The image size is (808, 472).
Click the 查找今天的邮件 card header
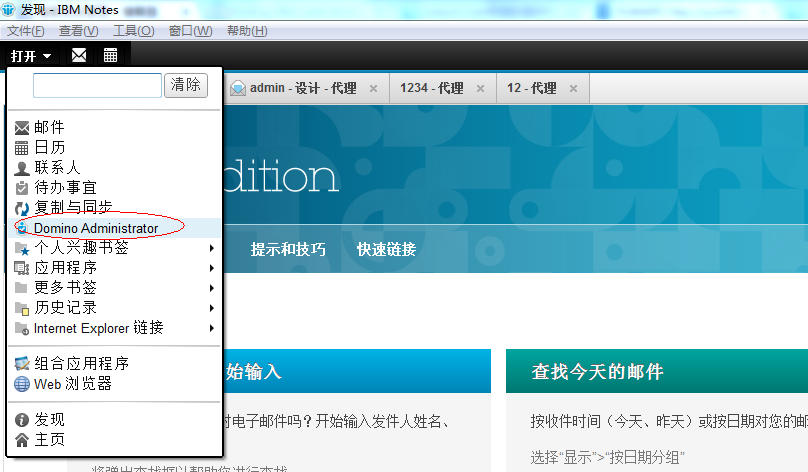pyautogui.click(x=657, y=371)
